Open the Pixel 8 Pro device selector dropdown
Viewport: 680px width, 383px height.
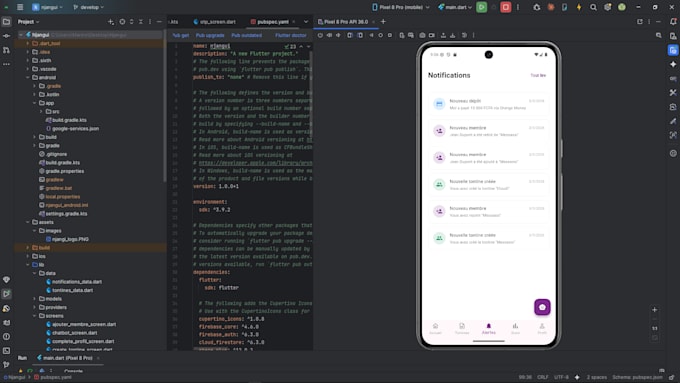click(401, 7)
